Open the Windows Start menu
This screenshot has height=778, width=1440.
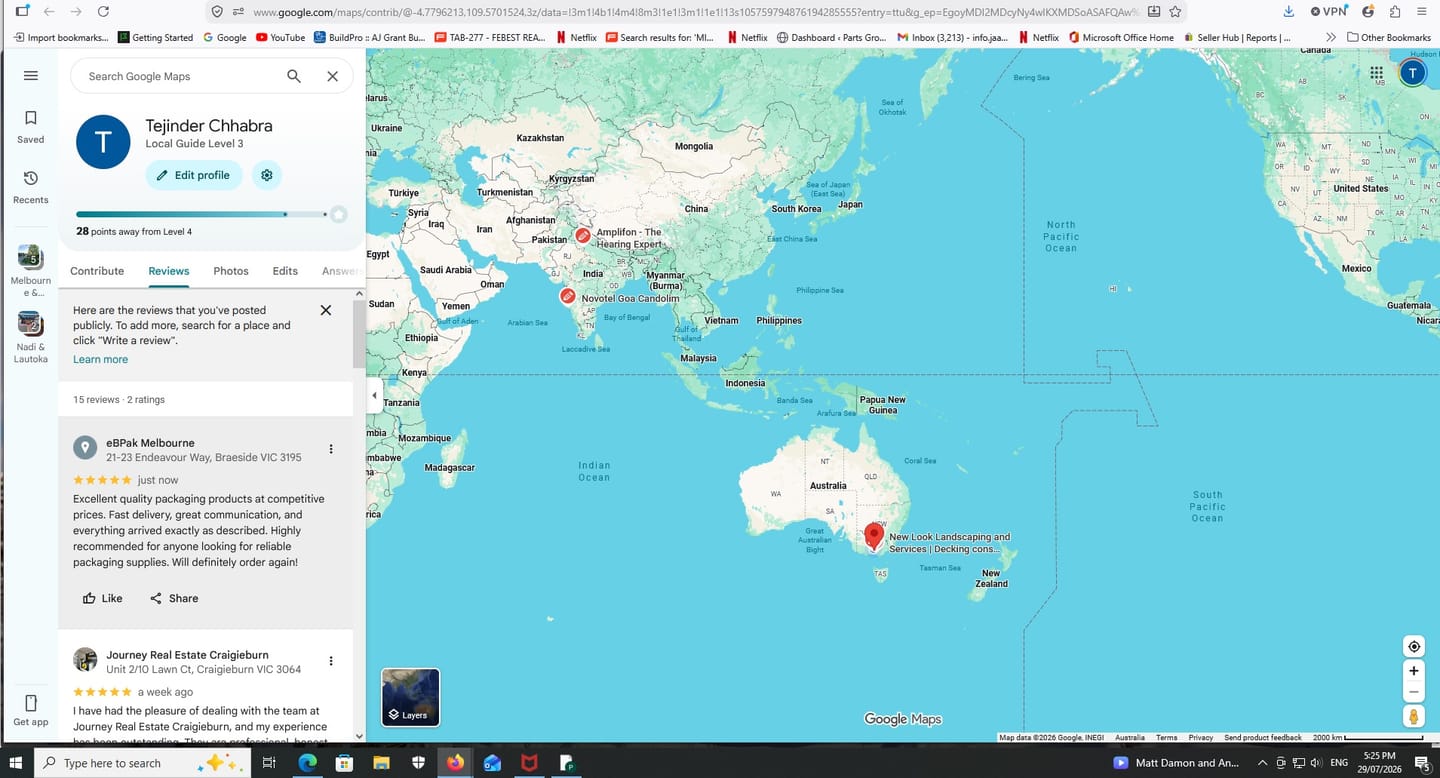(16, 763)
